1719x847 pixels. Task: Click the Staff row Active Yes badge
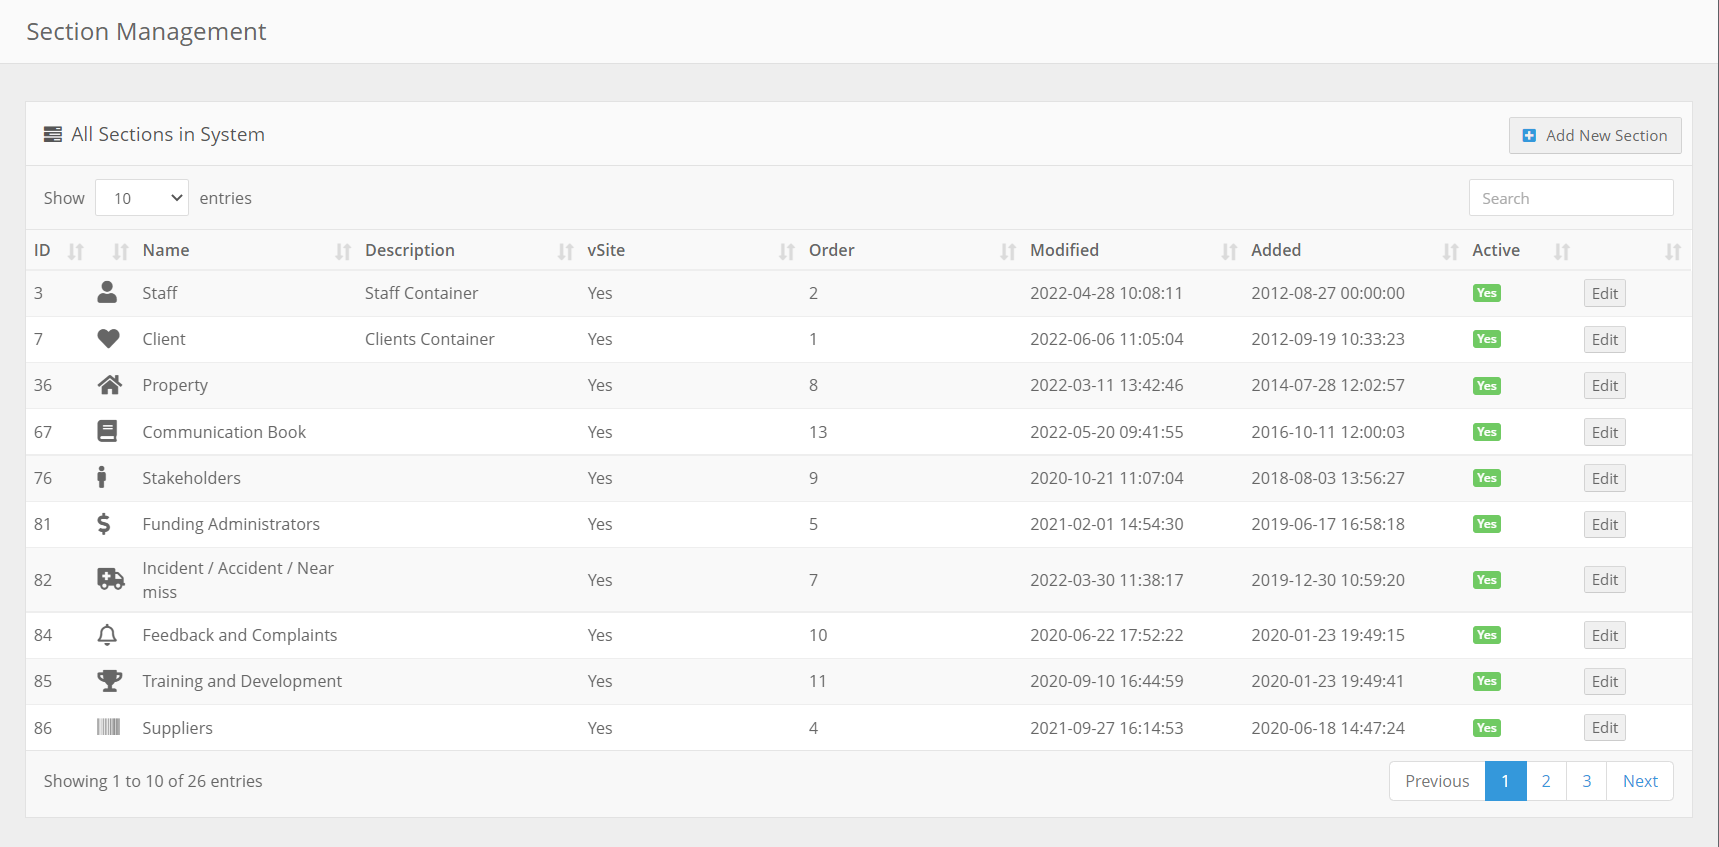pyautogui.click(x=1487, y=293)
